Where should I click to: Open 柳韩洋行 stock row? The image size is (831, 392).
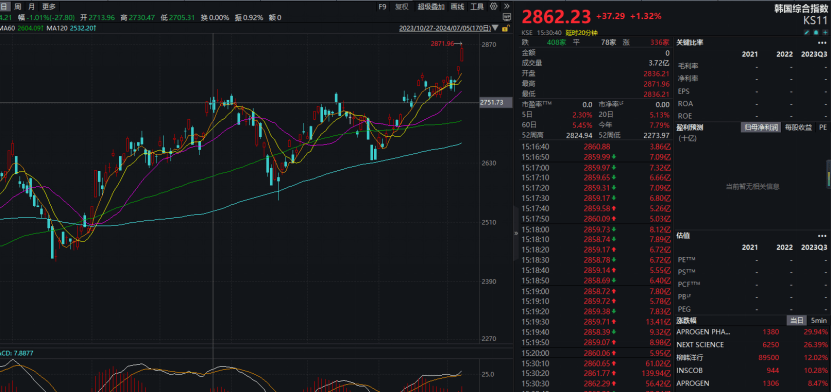point(753,358)
